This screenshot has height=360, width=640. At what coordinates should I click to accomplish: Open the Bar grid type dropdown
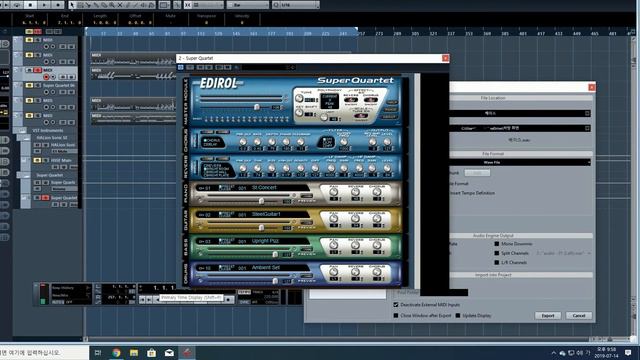coord(248,5)
